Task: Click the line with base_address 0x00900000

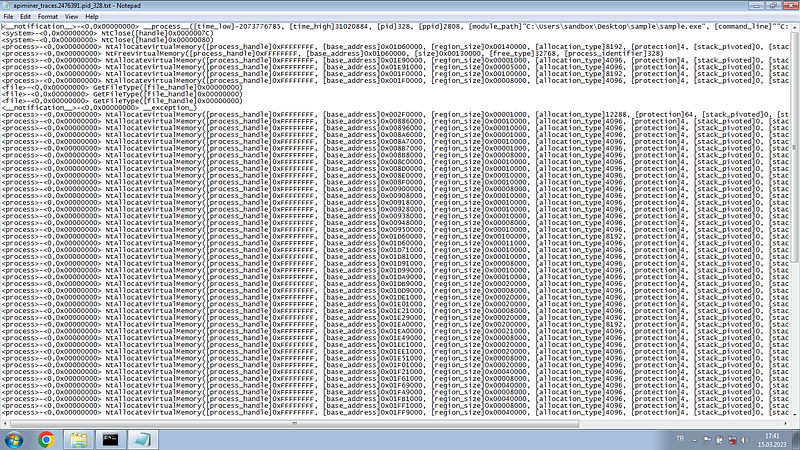Action: tap(395, 189)
